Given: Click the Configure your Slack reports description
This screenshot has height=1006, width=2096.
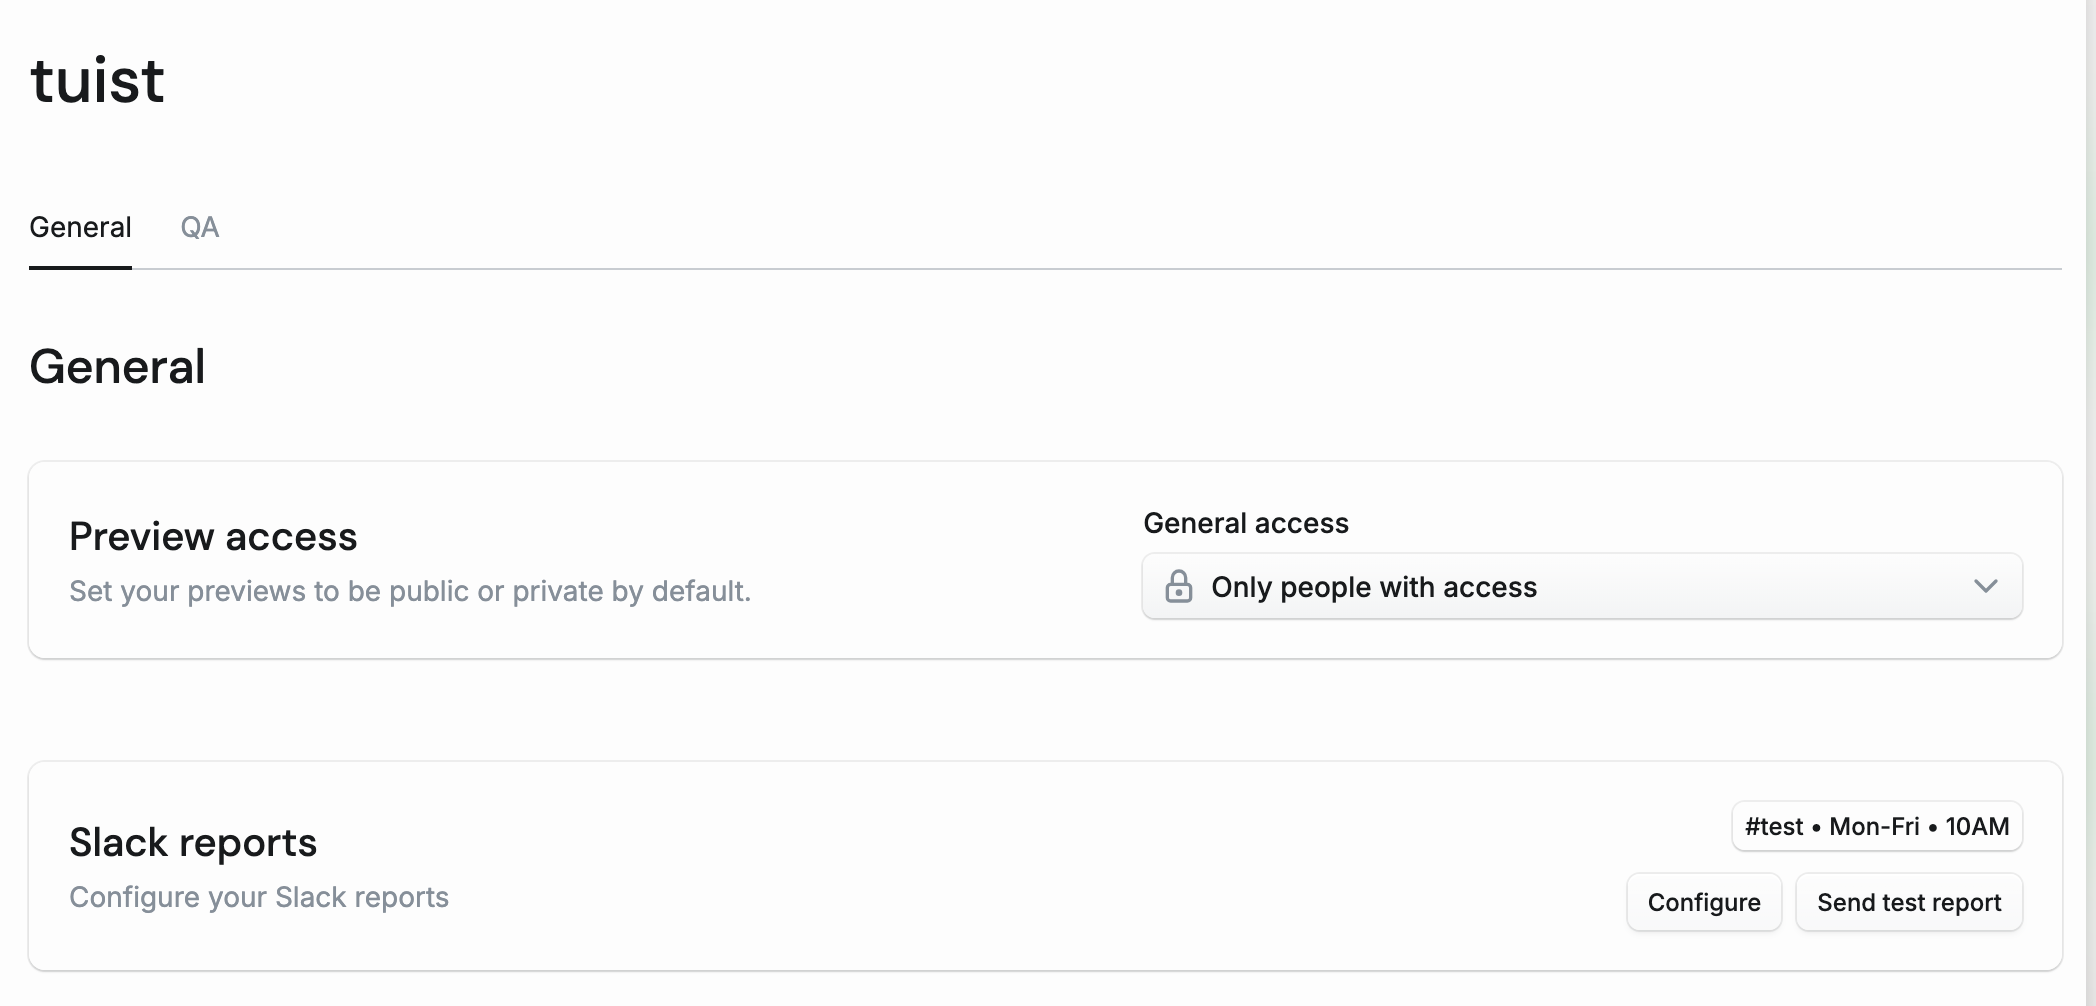Looking at the screenshot, I should click(258, 897).
